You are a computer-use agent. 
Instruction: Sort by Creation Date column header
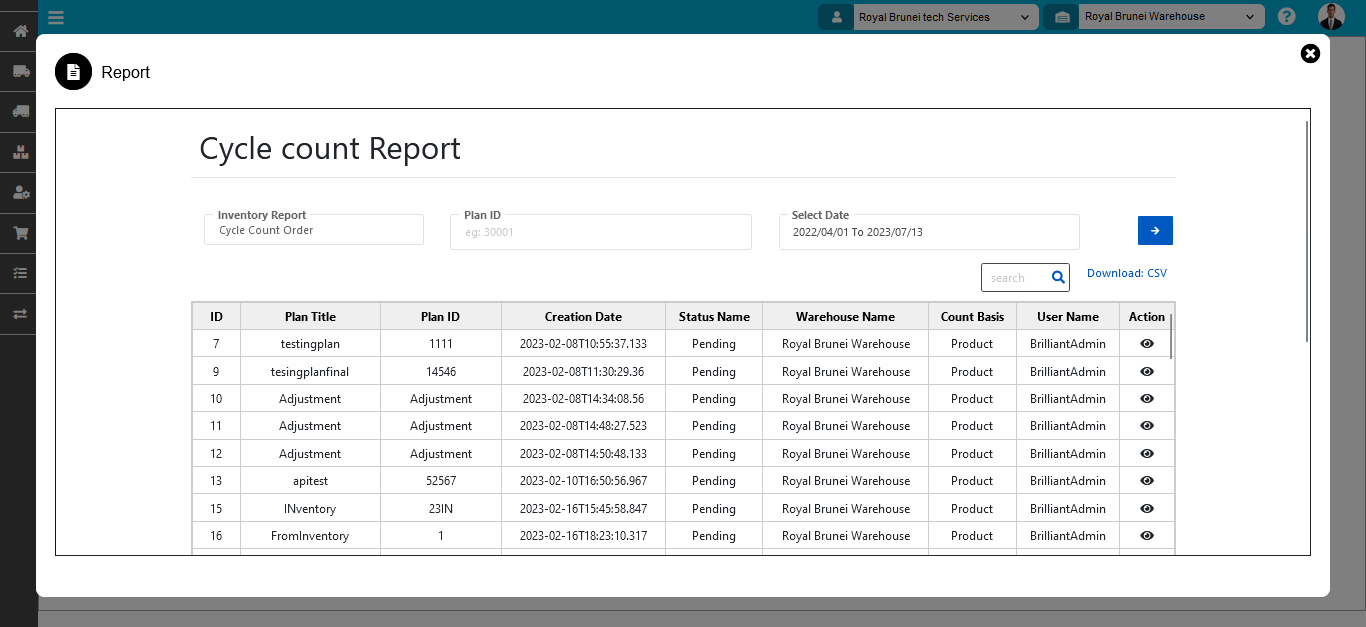pos(583,317)
